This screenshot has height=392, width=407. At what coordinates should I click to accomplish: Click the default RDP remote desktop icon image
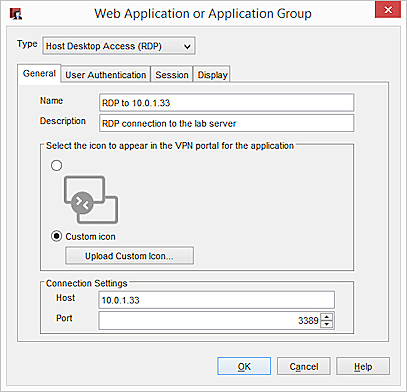91,199
